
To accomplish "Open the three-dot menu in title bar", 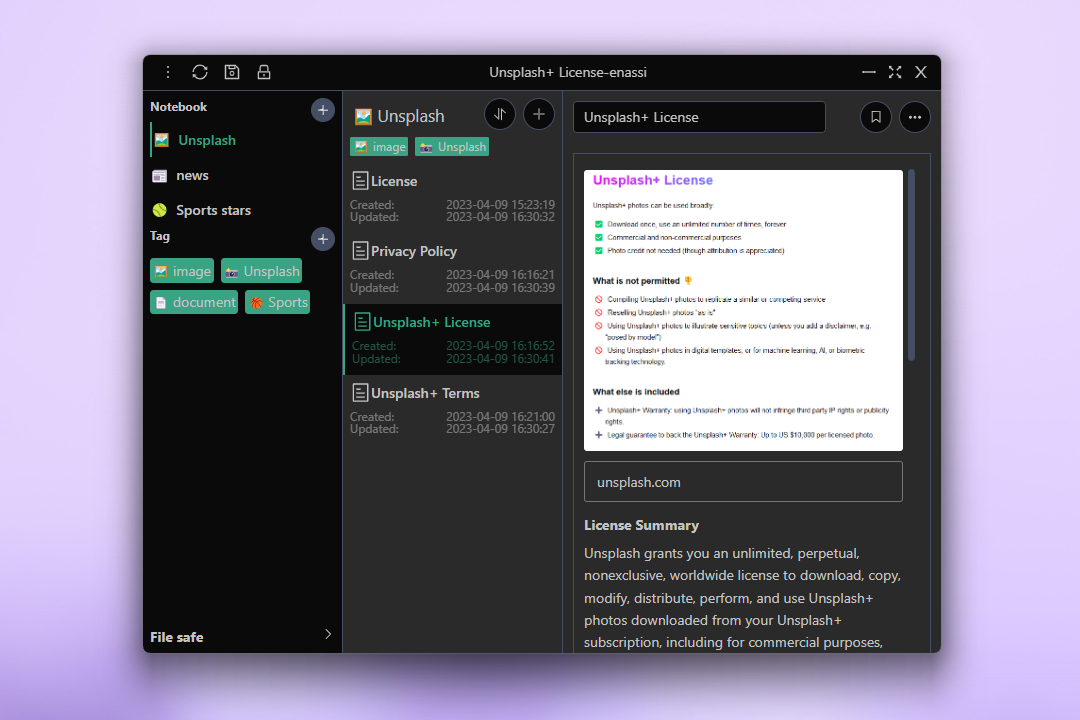I will [x=167, y=72].
